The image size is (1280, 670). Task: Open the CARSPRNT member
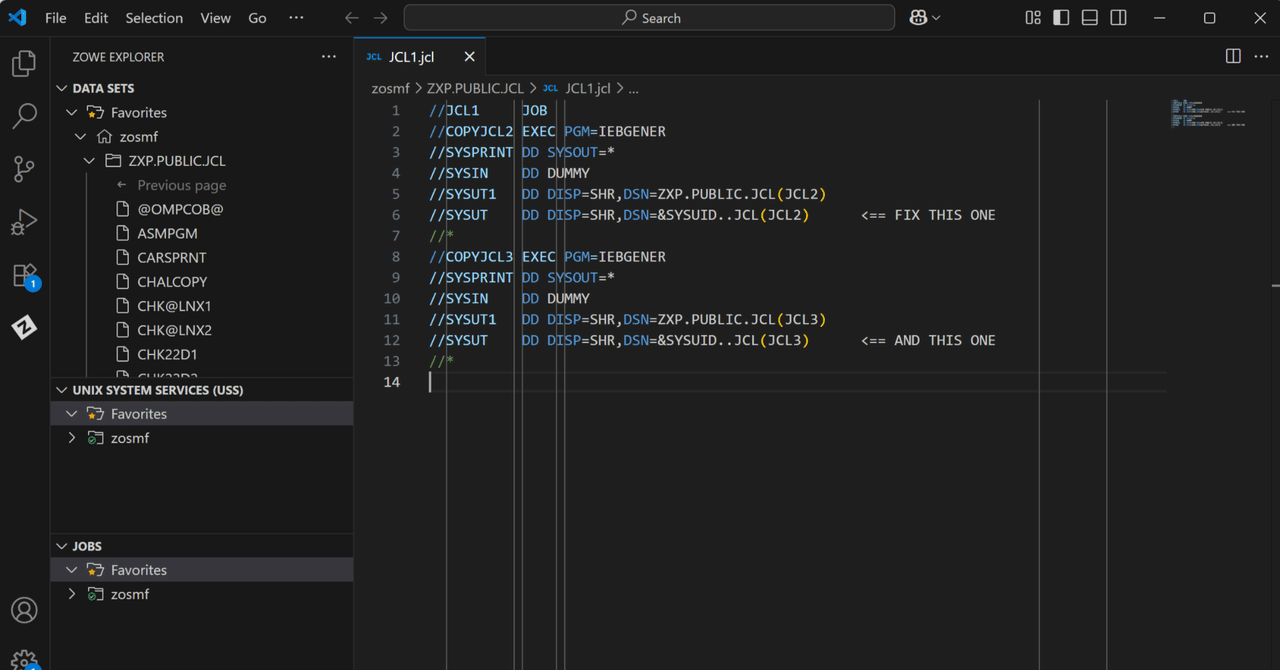point(172,257)
